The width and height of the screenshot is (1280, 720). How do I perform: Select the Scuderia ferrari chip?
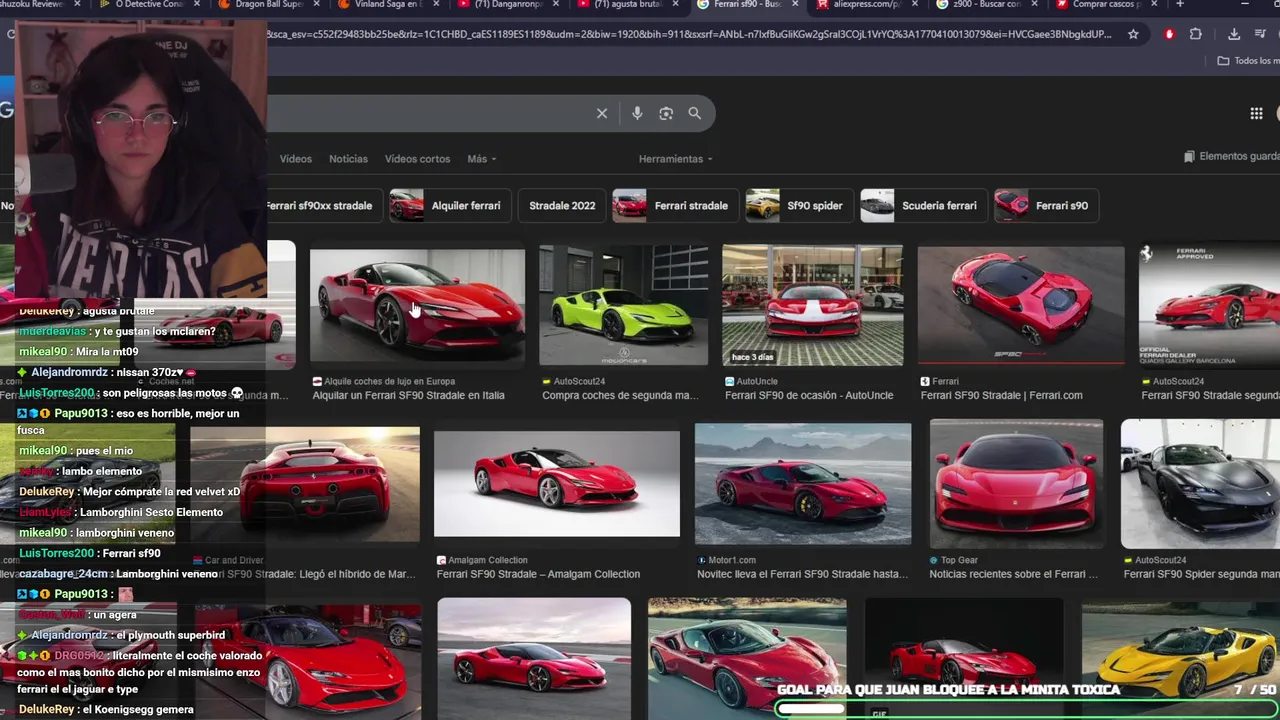[x=922, y=206]
